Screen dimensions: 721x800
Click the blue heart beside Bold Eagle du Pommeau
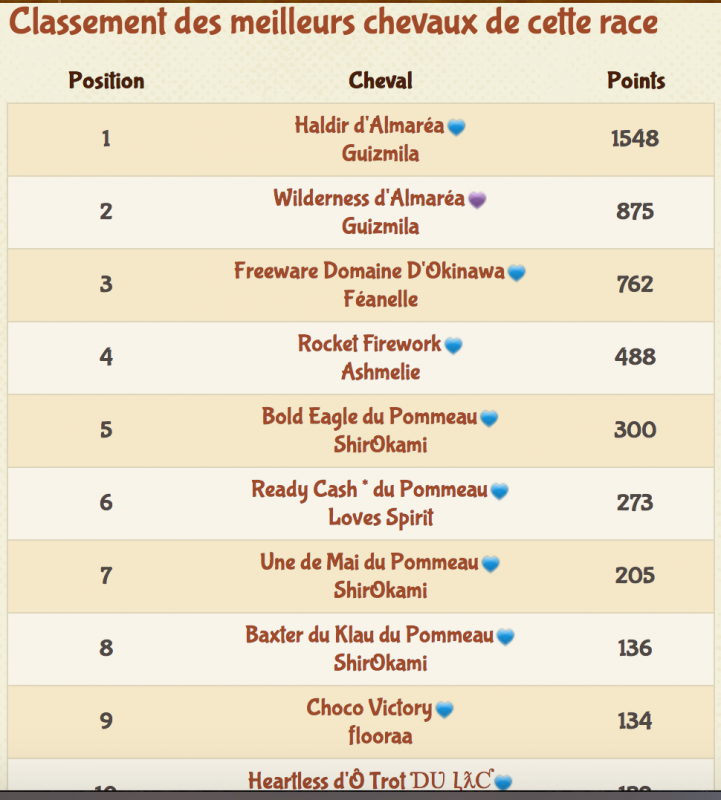(489, 418)
